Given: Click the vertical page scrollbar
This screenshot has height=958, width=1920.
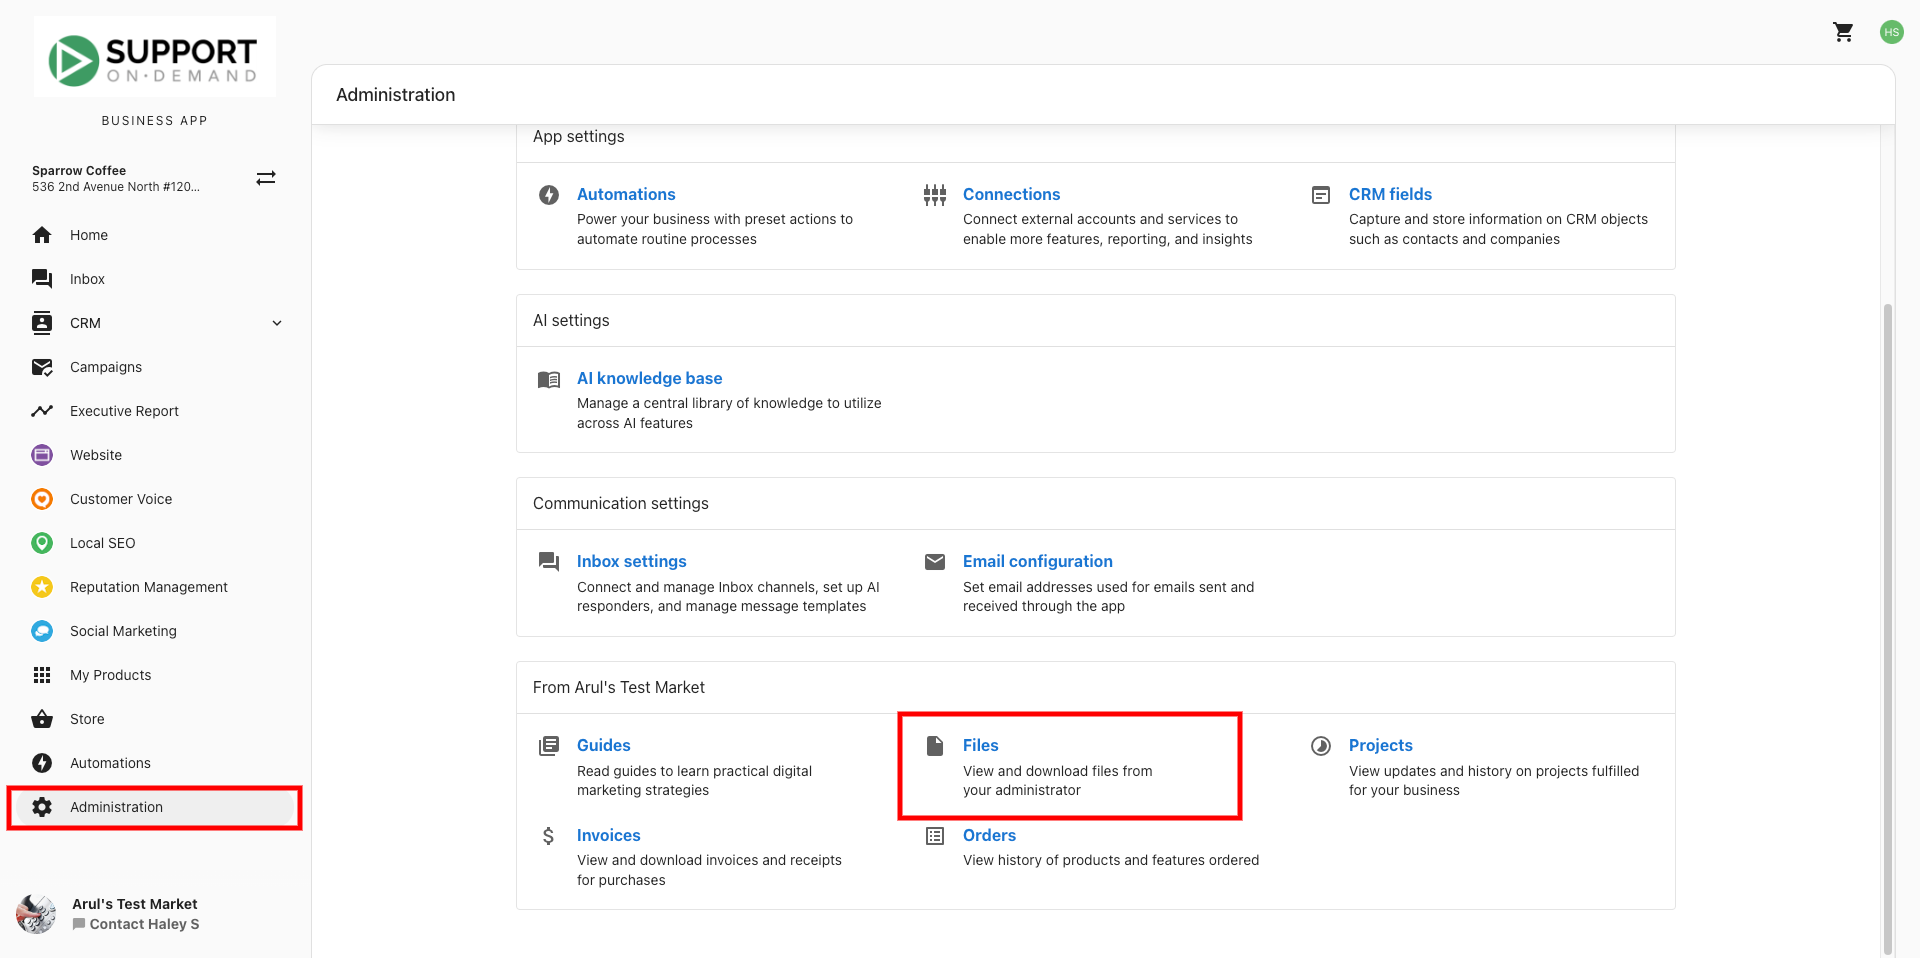Looking at the screenshot, I should pos(1887,600).
